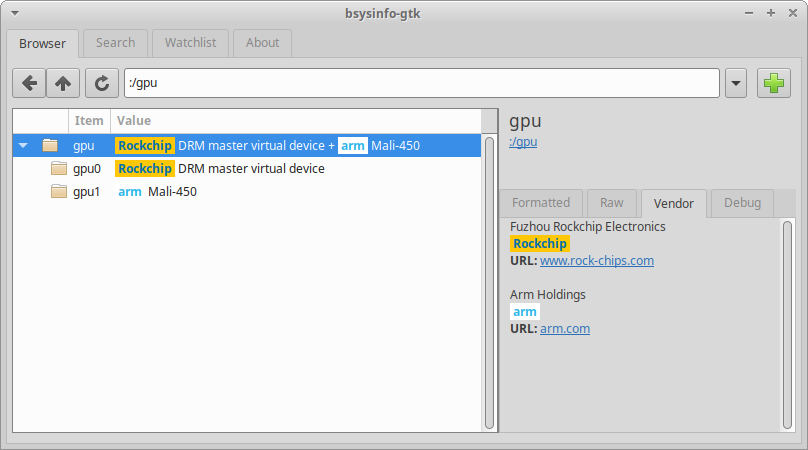
Task: Switch to the Debug tab
Action: pyautogui.click(x=743, y=203)
